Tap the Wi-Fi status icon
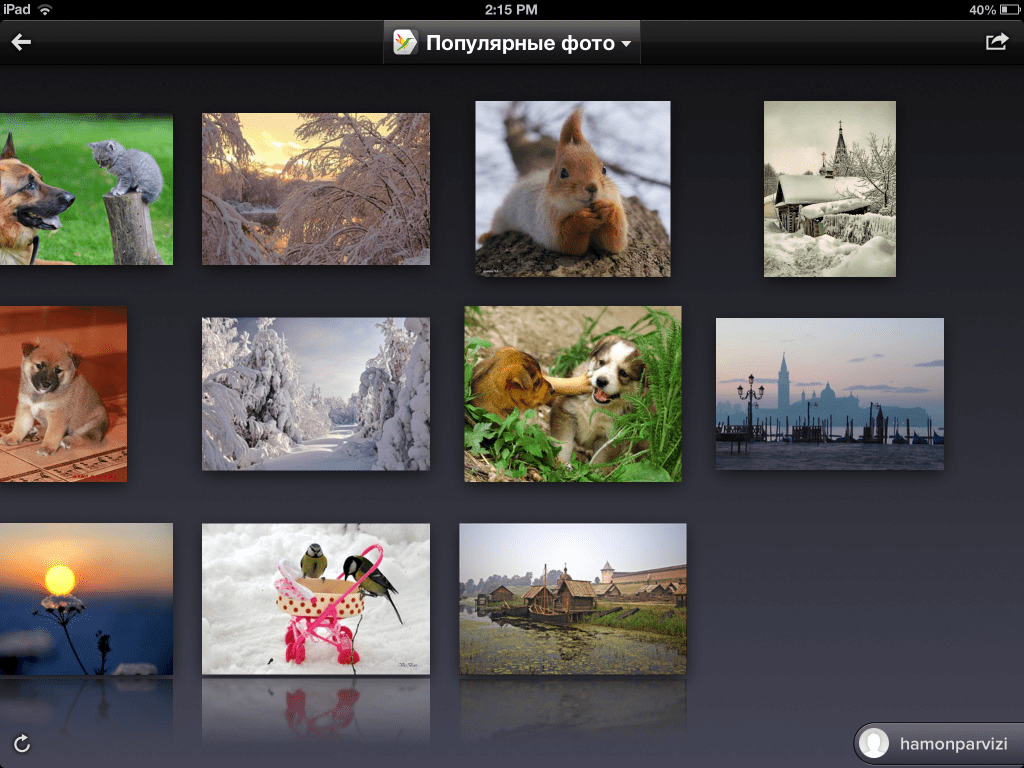 [x=46, y=10]
